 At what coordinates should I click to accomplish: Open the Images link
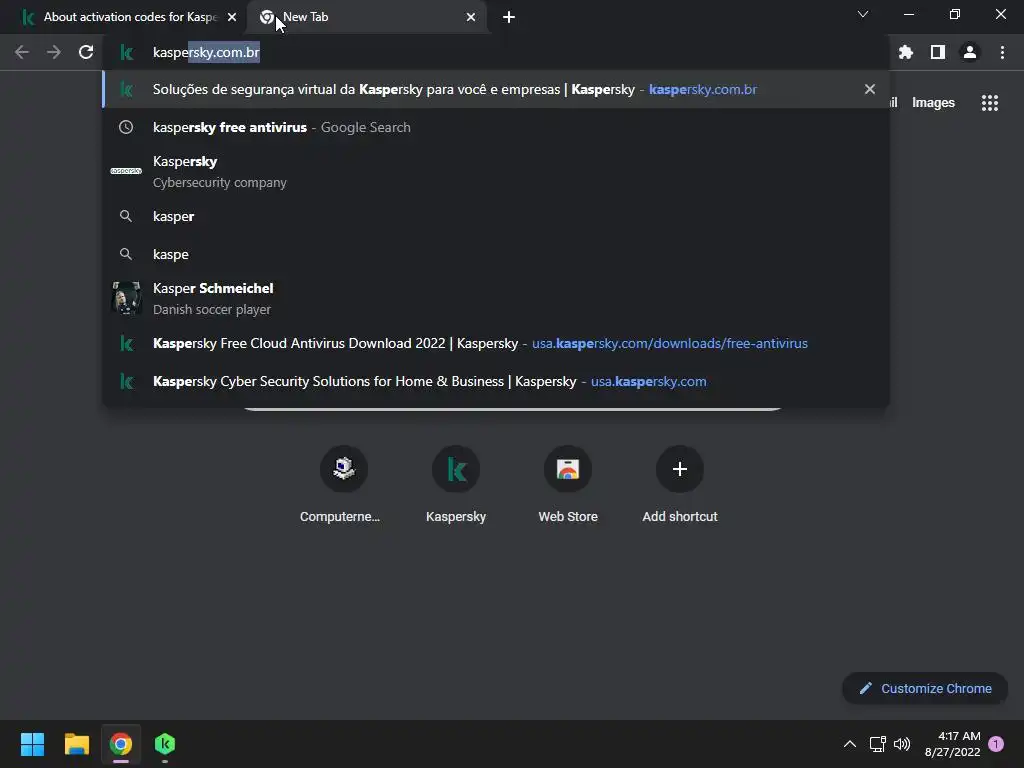(933, 103)
